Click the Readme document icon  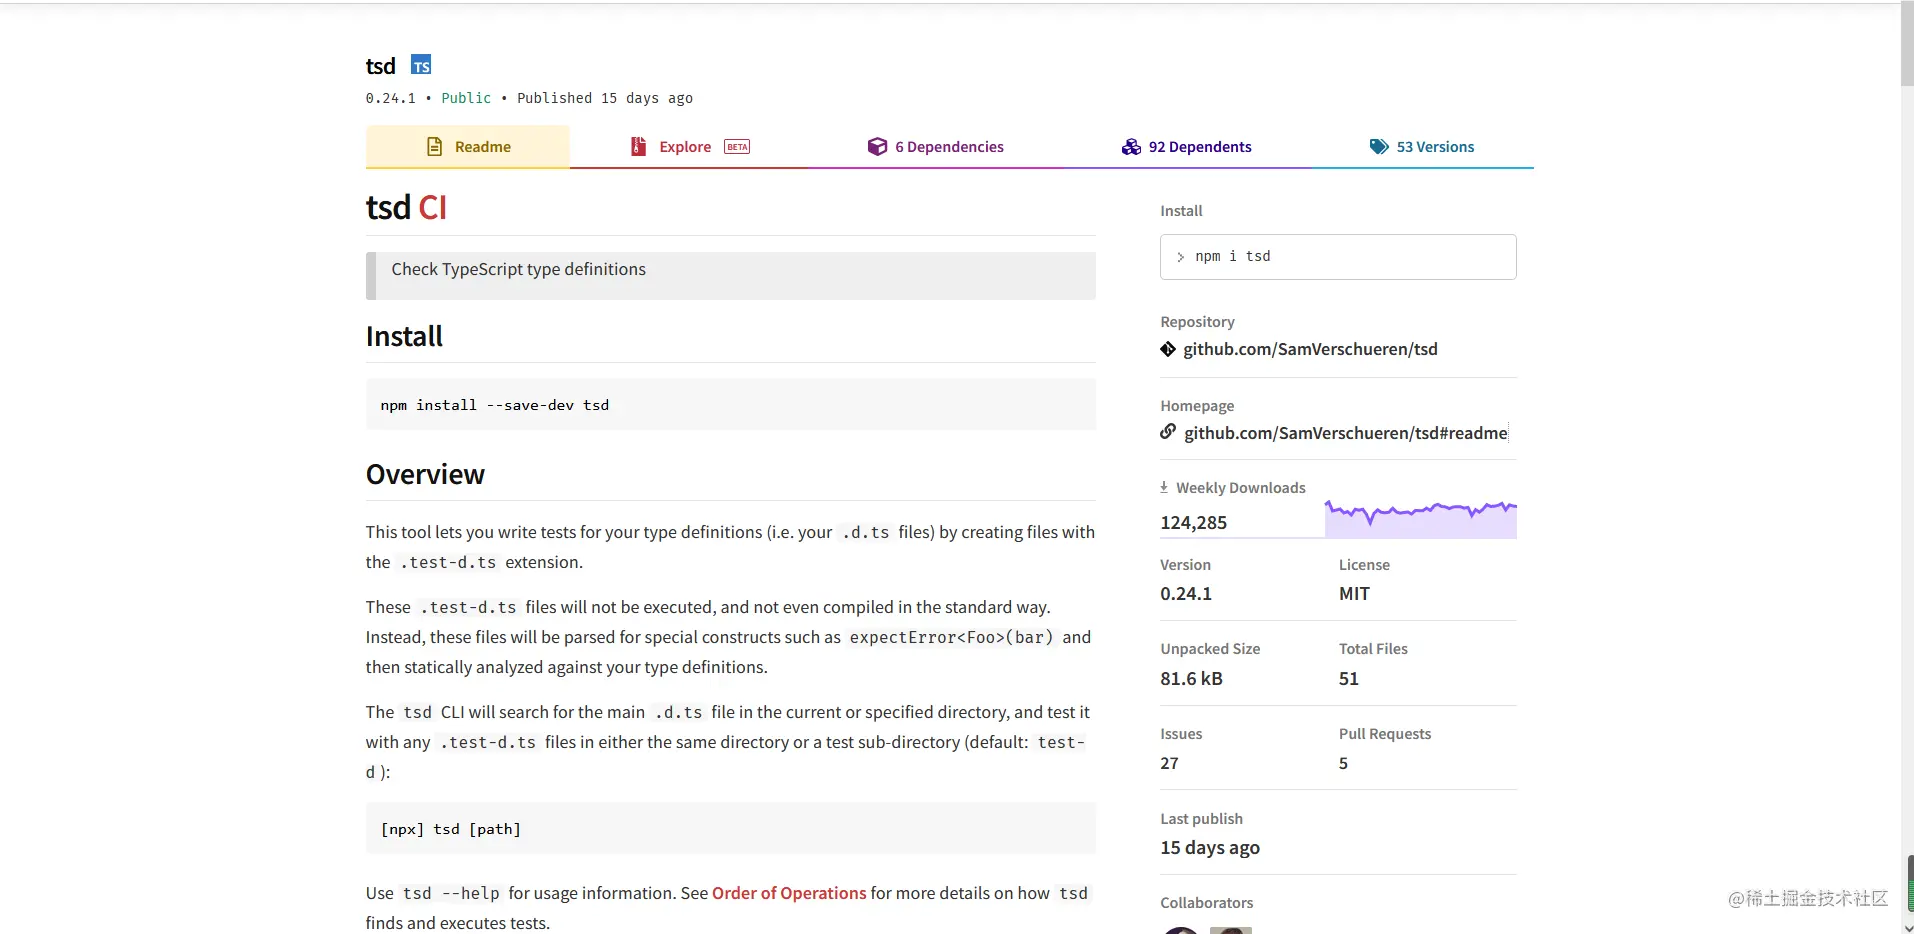[x=435, y=147]
